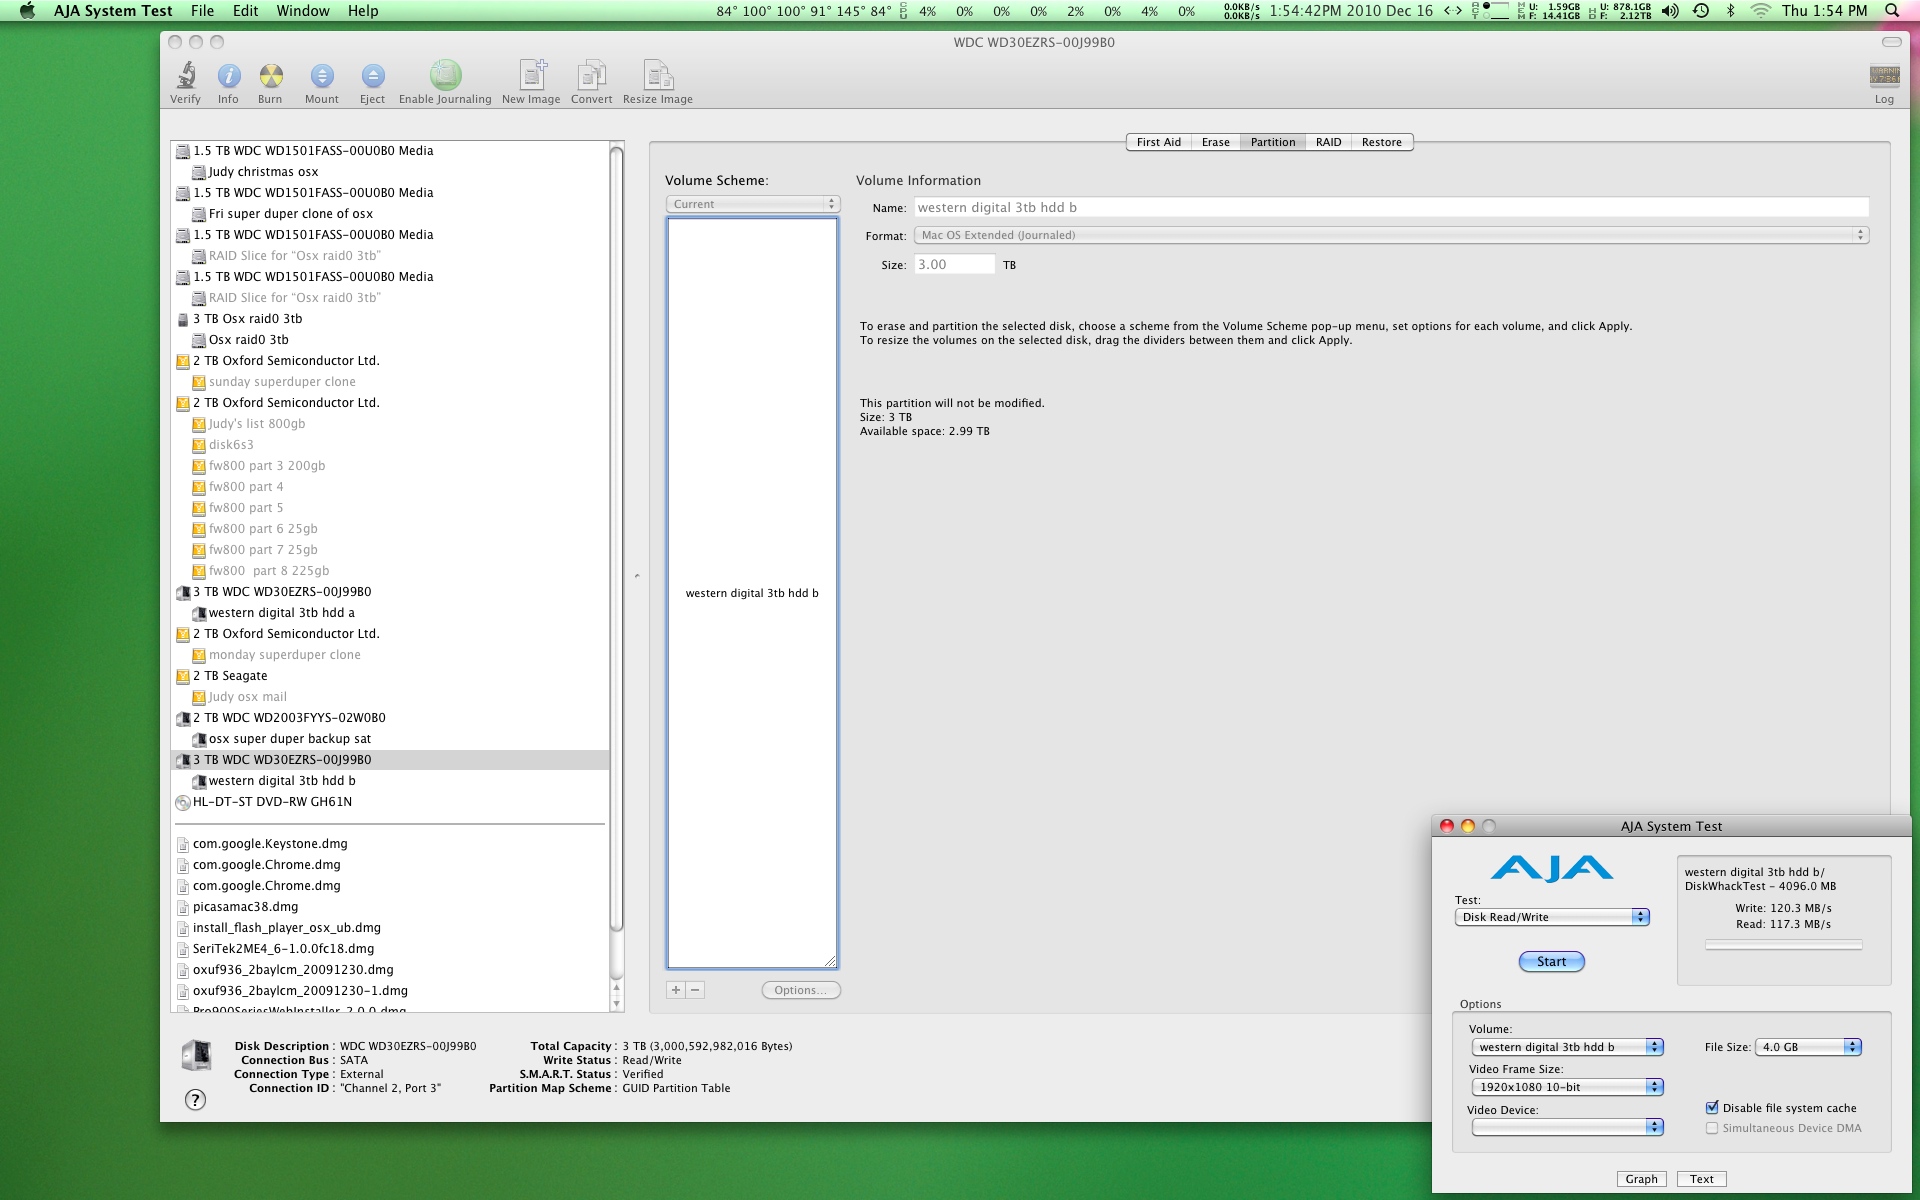This screenshot has height=1200, width=1920.
Task: Click the Mount toolbar icon
Action: pyautogui.click(x=322, y=75)
